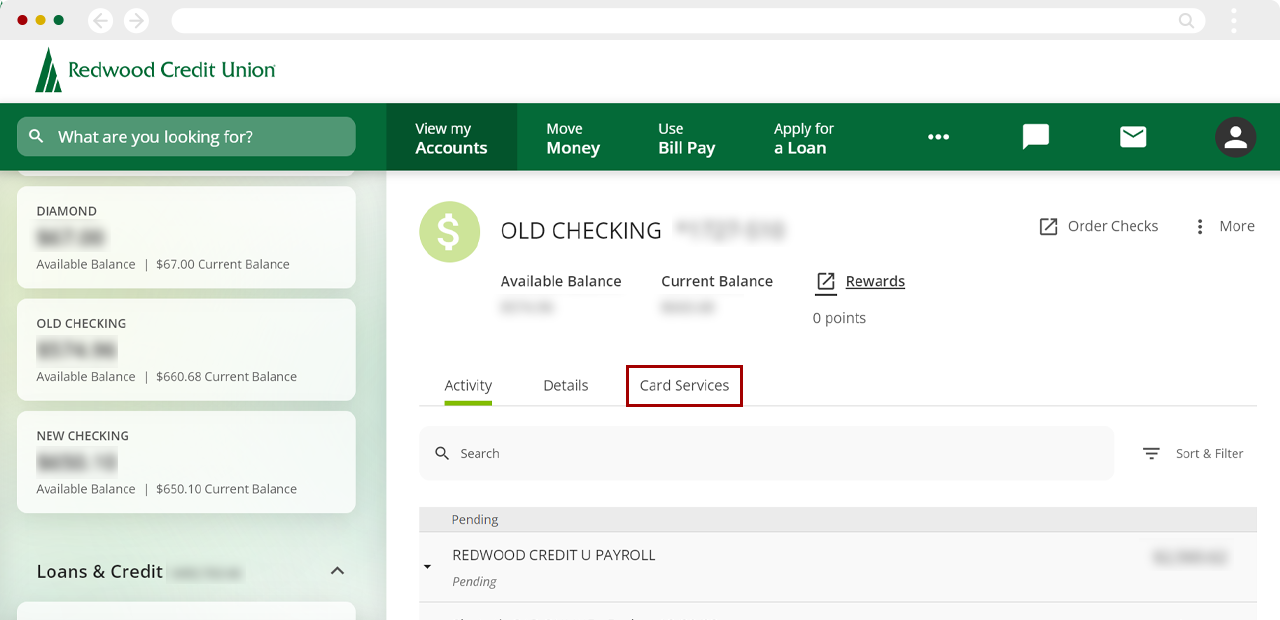The height and width of the screenshot is (620, 1280).
Task: Collapse the Loans & Credit section
Action: (x=337, y=571)
